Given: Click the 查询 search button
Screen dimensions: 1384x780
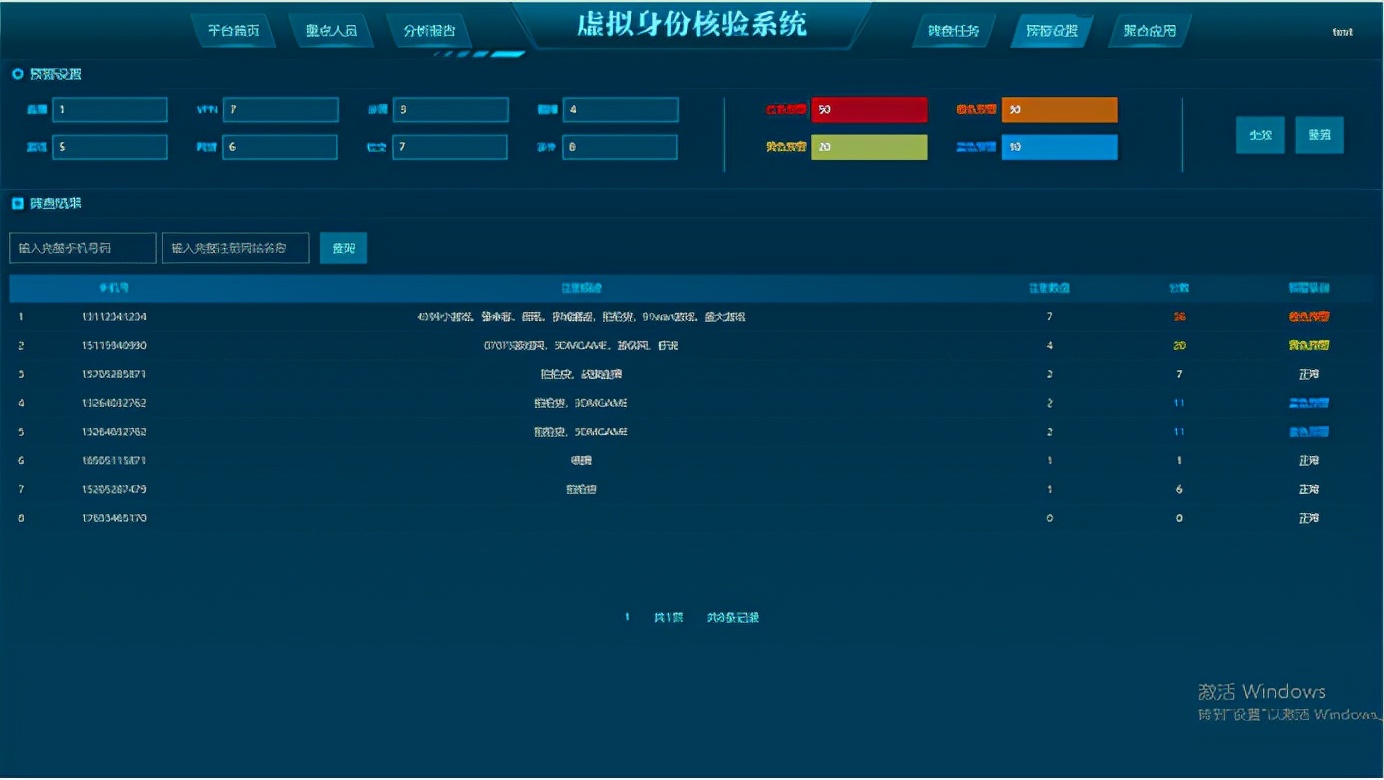Looking at the screenshot, I should coord(343,247).
